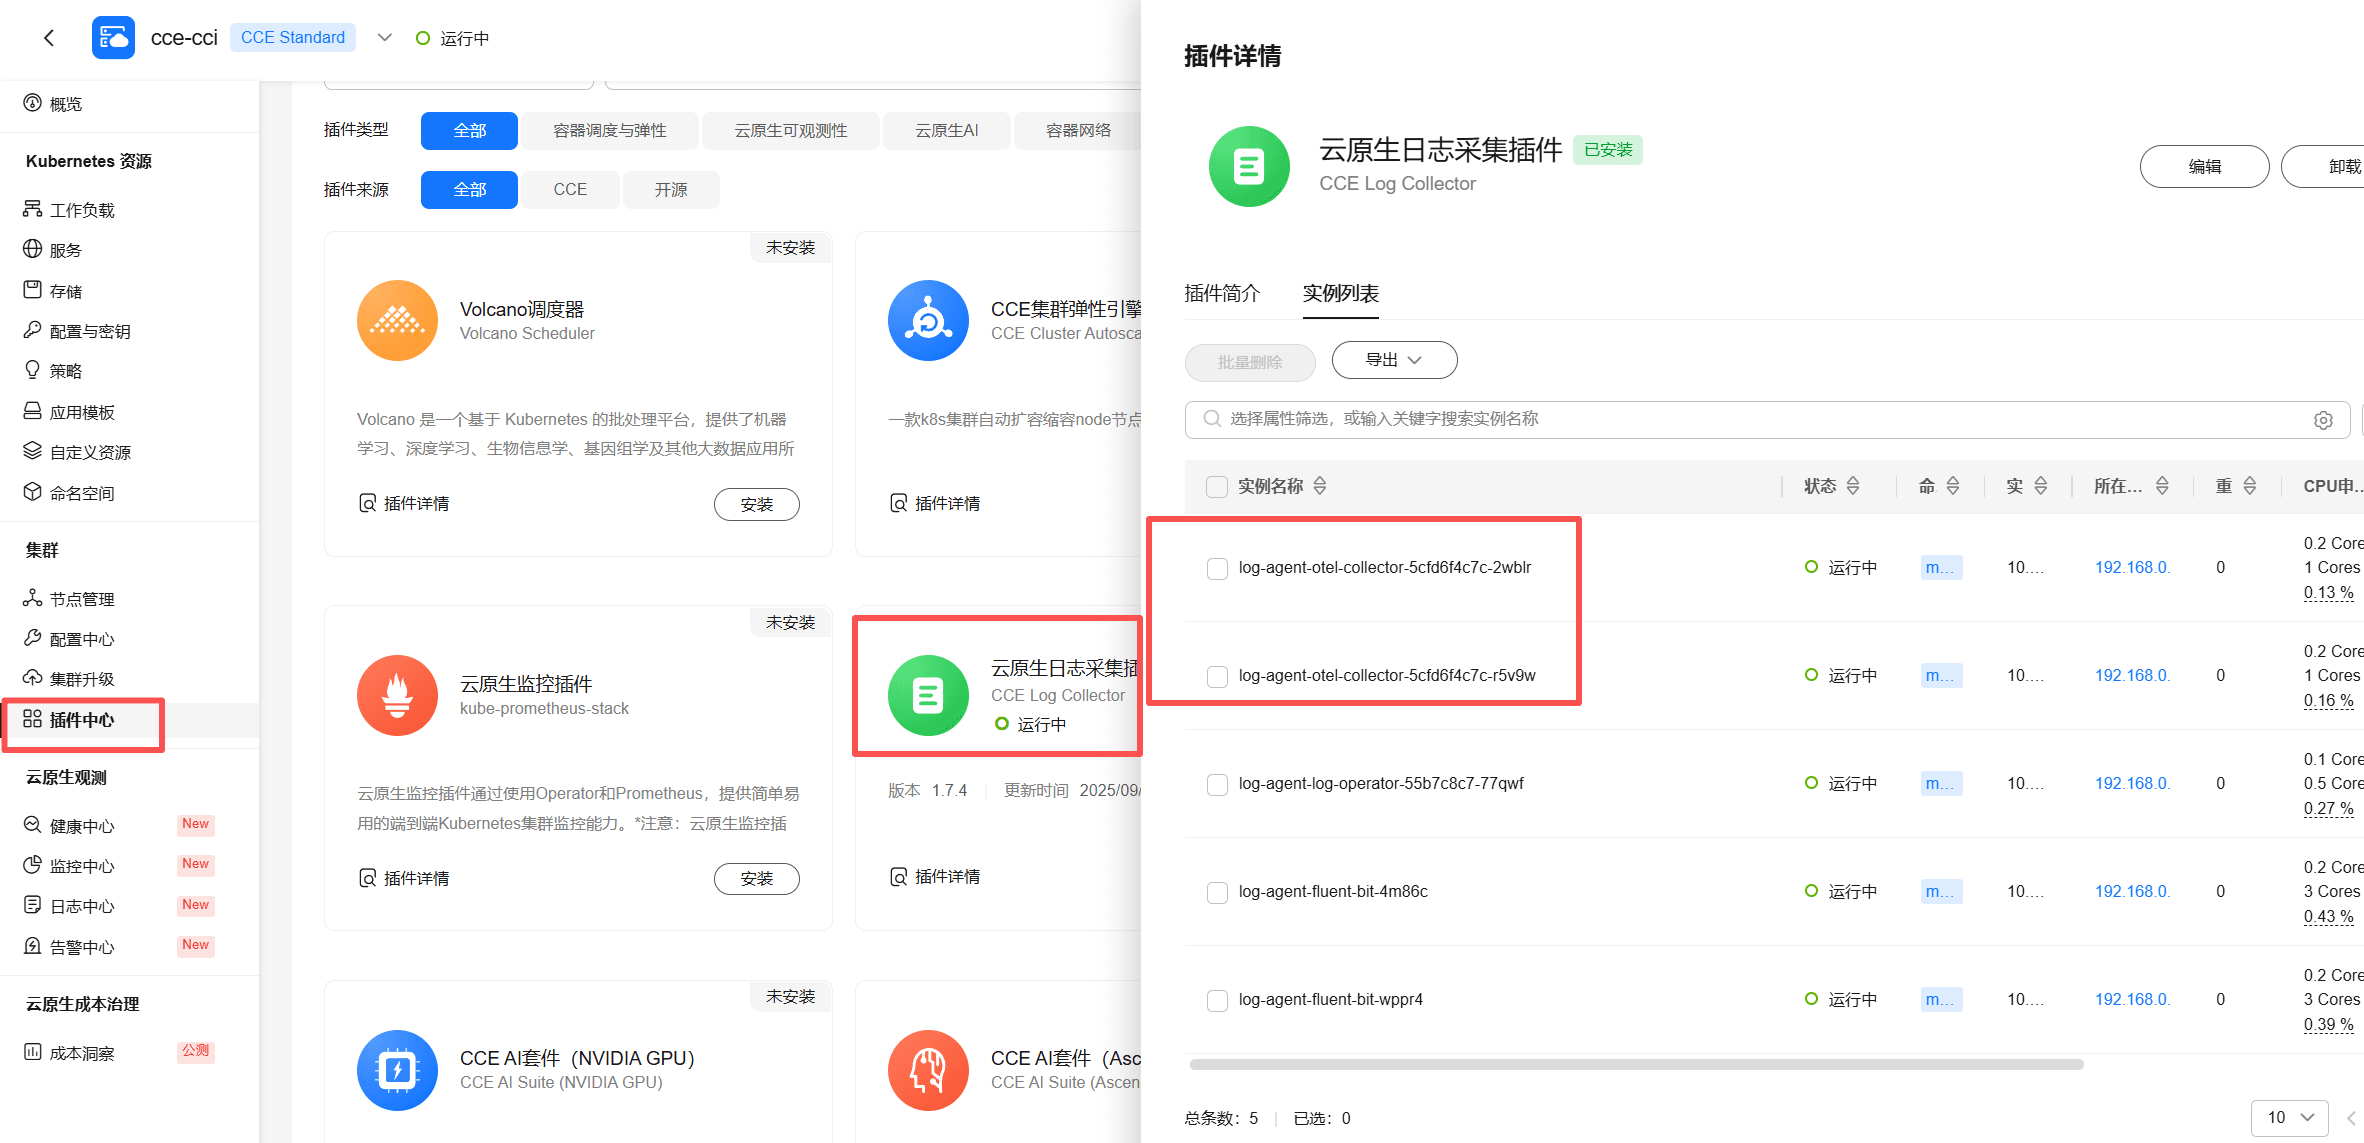Click the Volcano Scheduler plugin icon
This screenshot has width=2364, height=1143.
point(397,320)
